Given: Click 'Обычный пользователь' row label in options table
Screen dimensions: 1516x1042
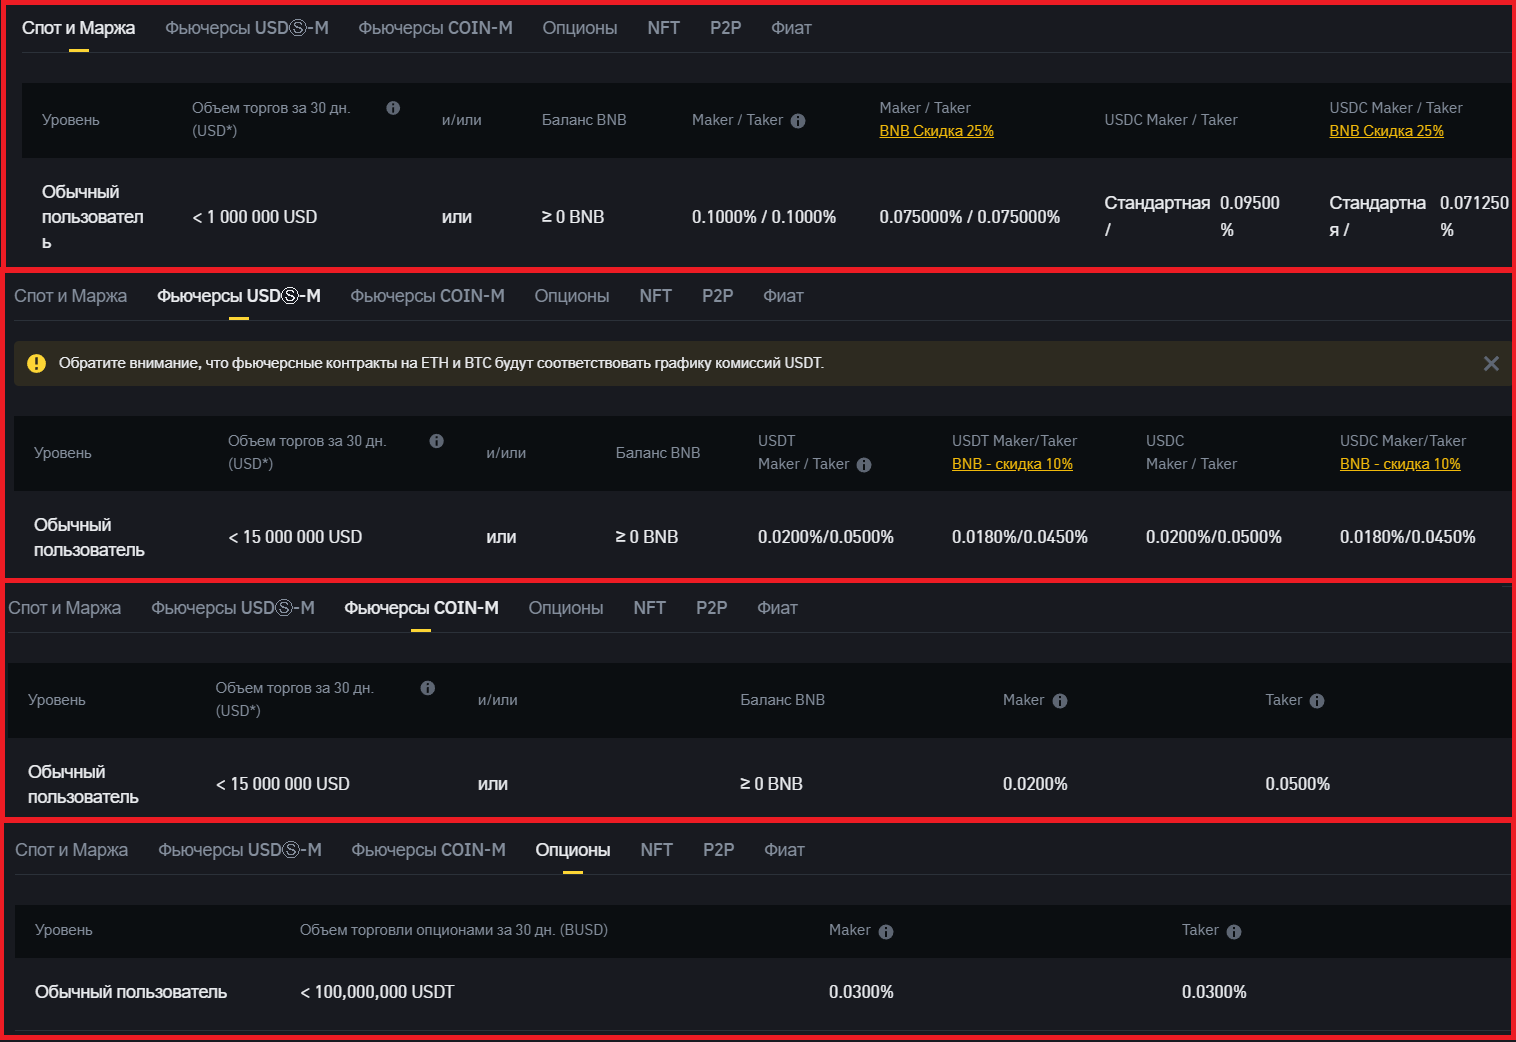Looking at the screenshot, I should 131,992.
